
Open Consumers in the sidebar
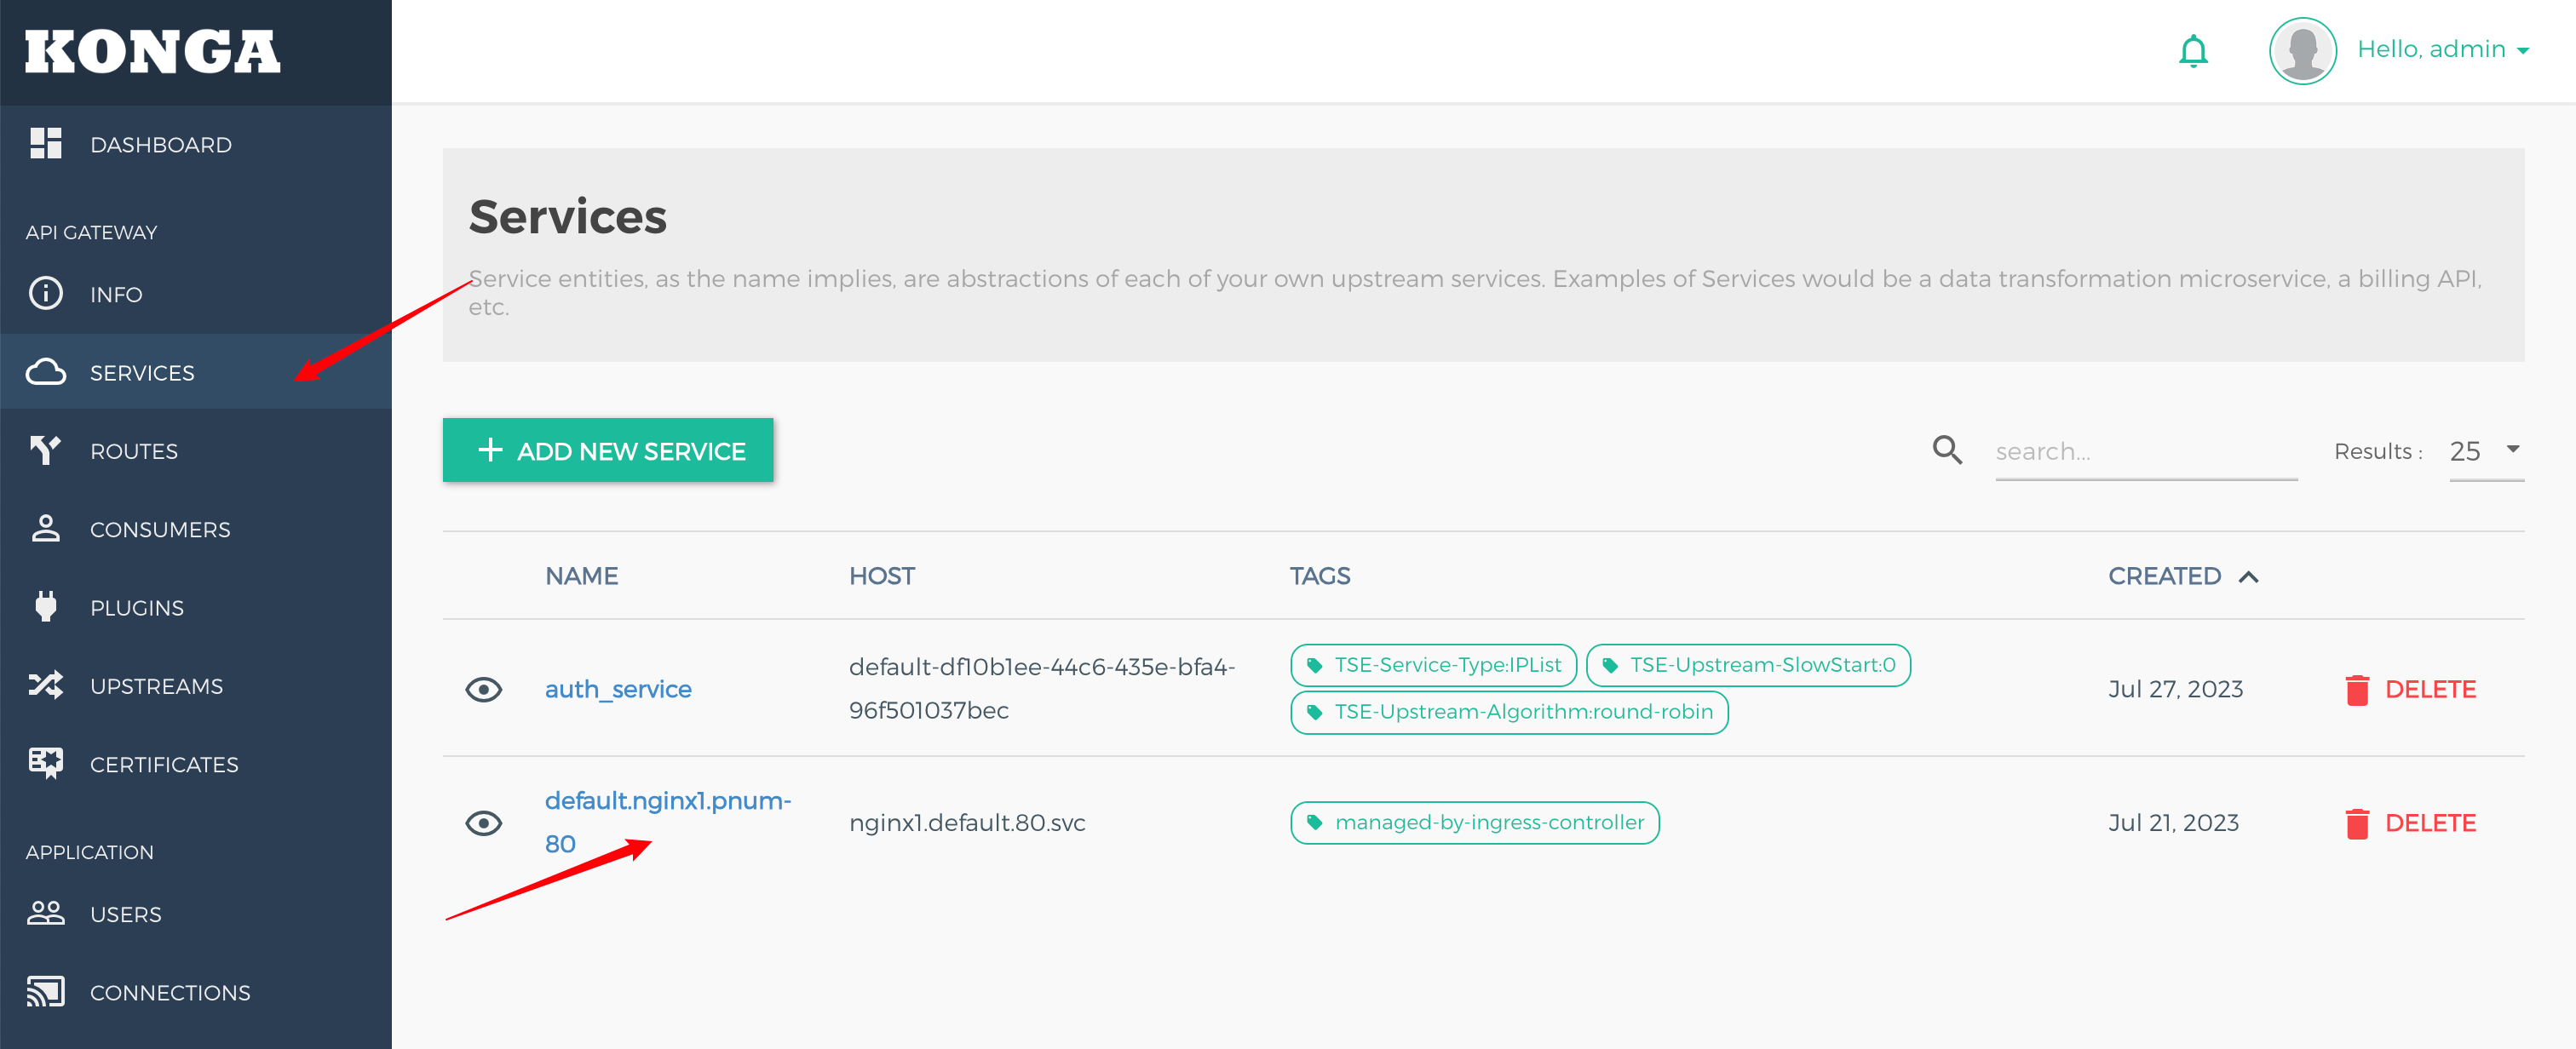pyautogui.click(x=196, y=529)
